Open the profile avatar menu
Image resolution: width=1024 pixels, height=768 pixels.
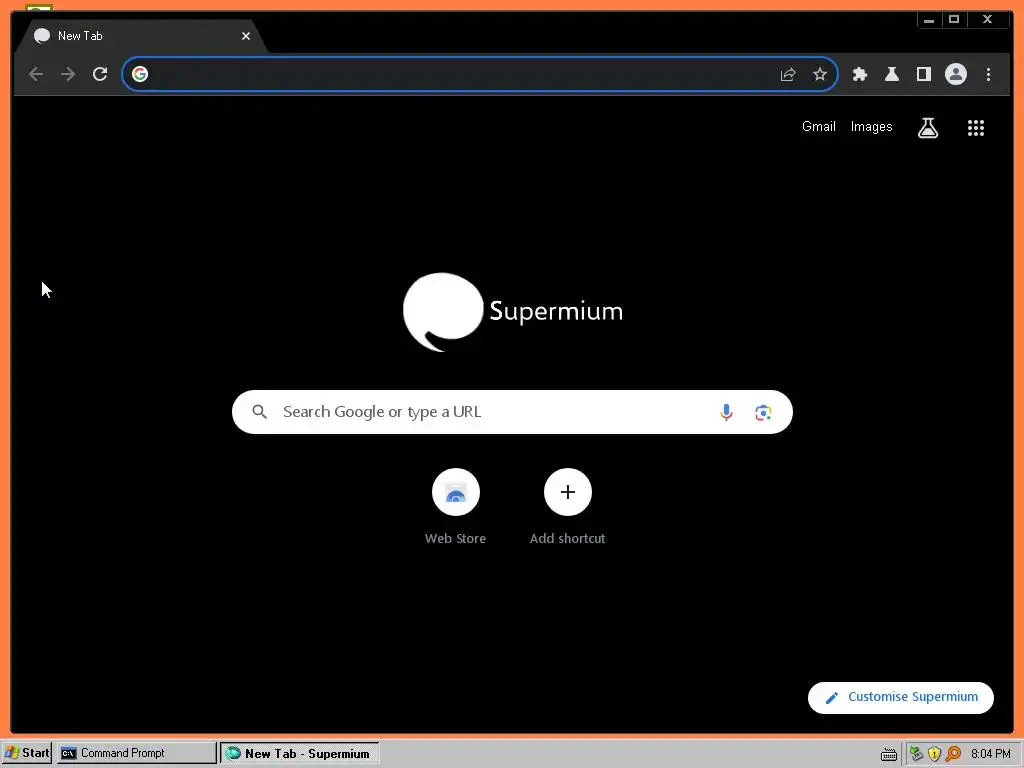pyautogui.click(x=955, y=74)
